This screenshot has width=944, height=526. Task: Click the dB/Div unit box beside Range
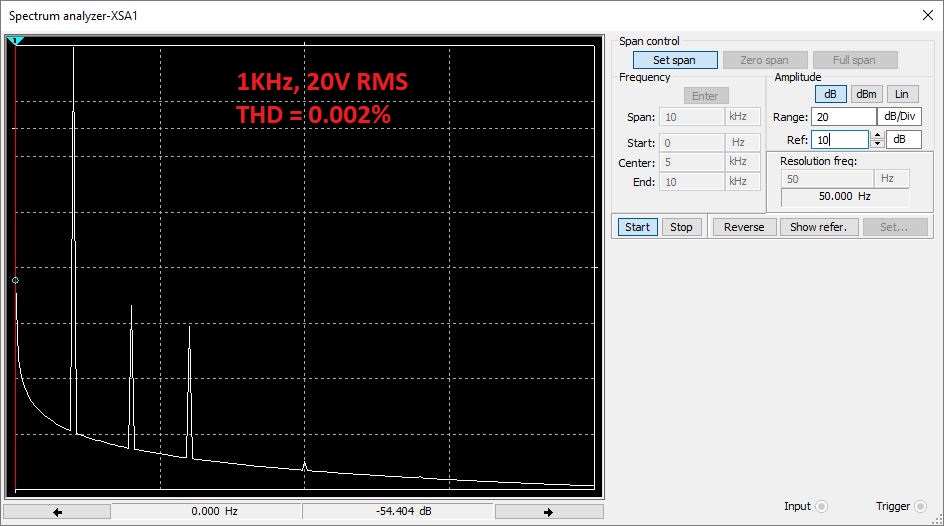899,117
